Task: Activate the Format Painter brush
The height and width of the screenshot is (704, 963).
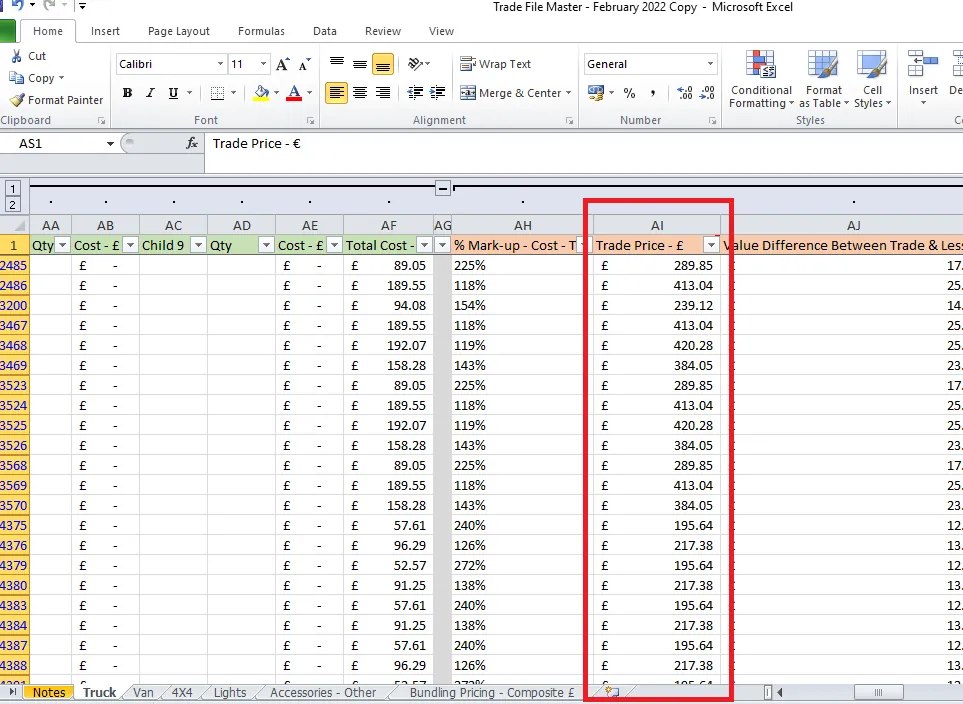Action: pyautogui.click(x=17, y=100)
